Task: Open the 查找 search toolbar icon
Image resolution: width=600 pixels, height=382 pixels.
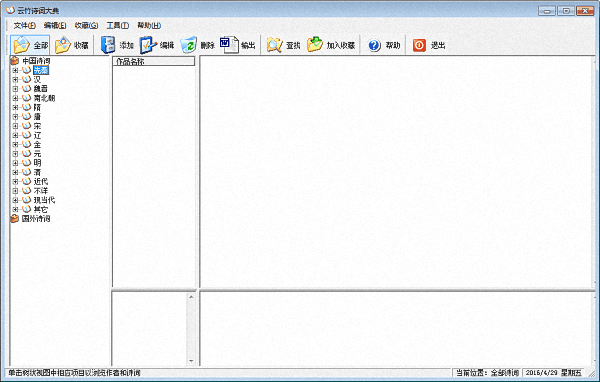Action: pyautogui.click(x=274, y=45)
